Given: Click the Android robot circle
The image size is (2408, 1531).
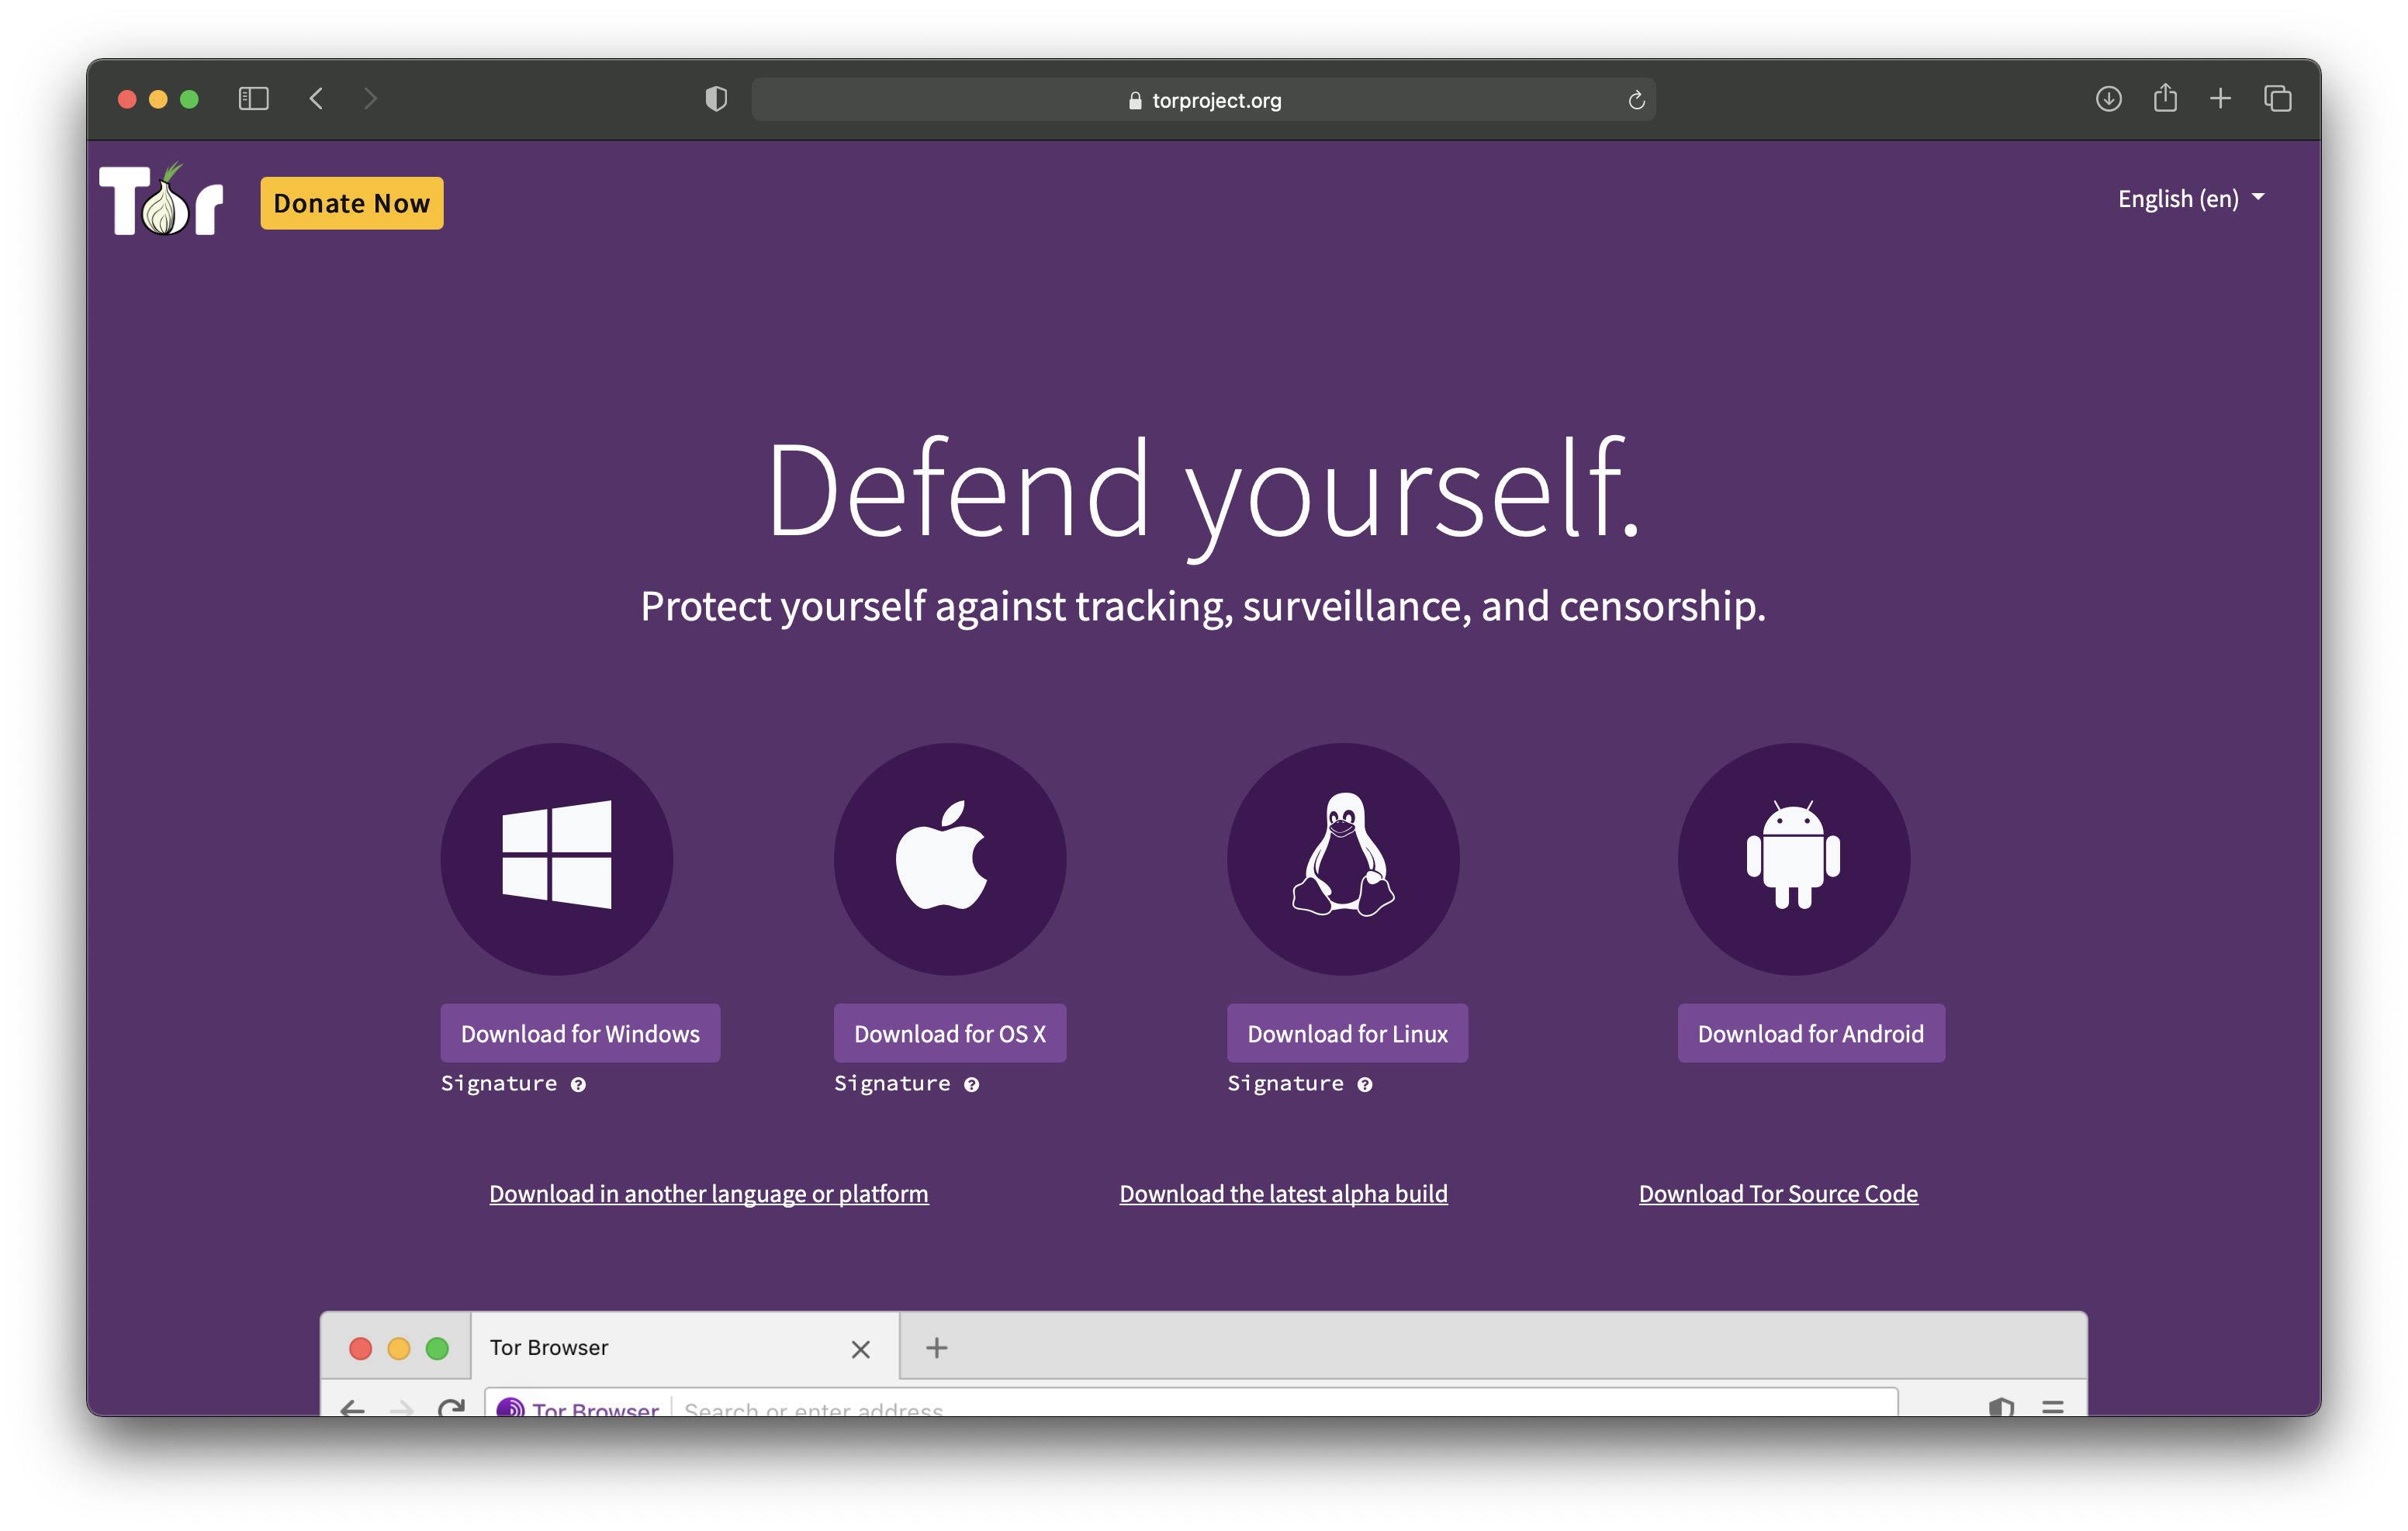Looking at the screenshot, I should 1794,859.
